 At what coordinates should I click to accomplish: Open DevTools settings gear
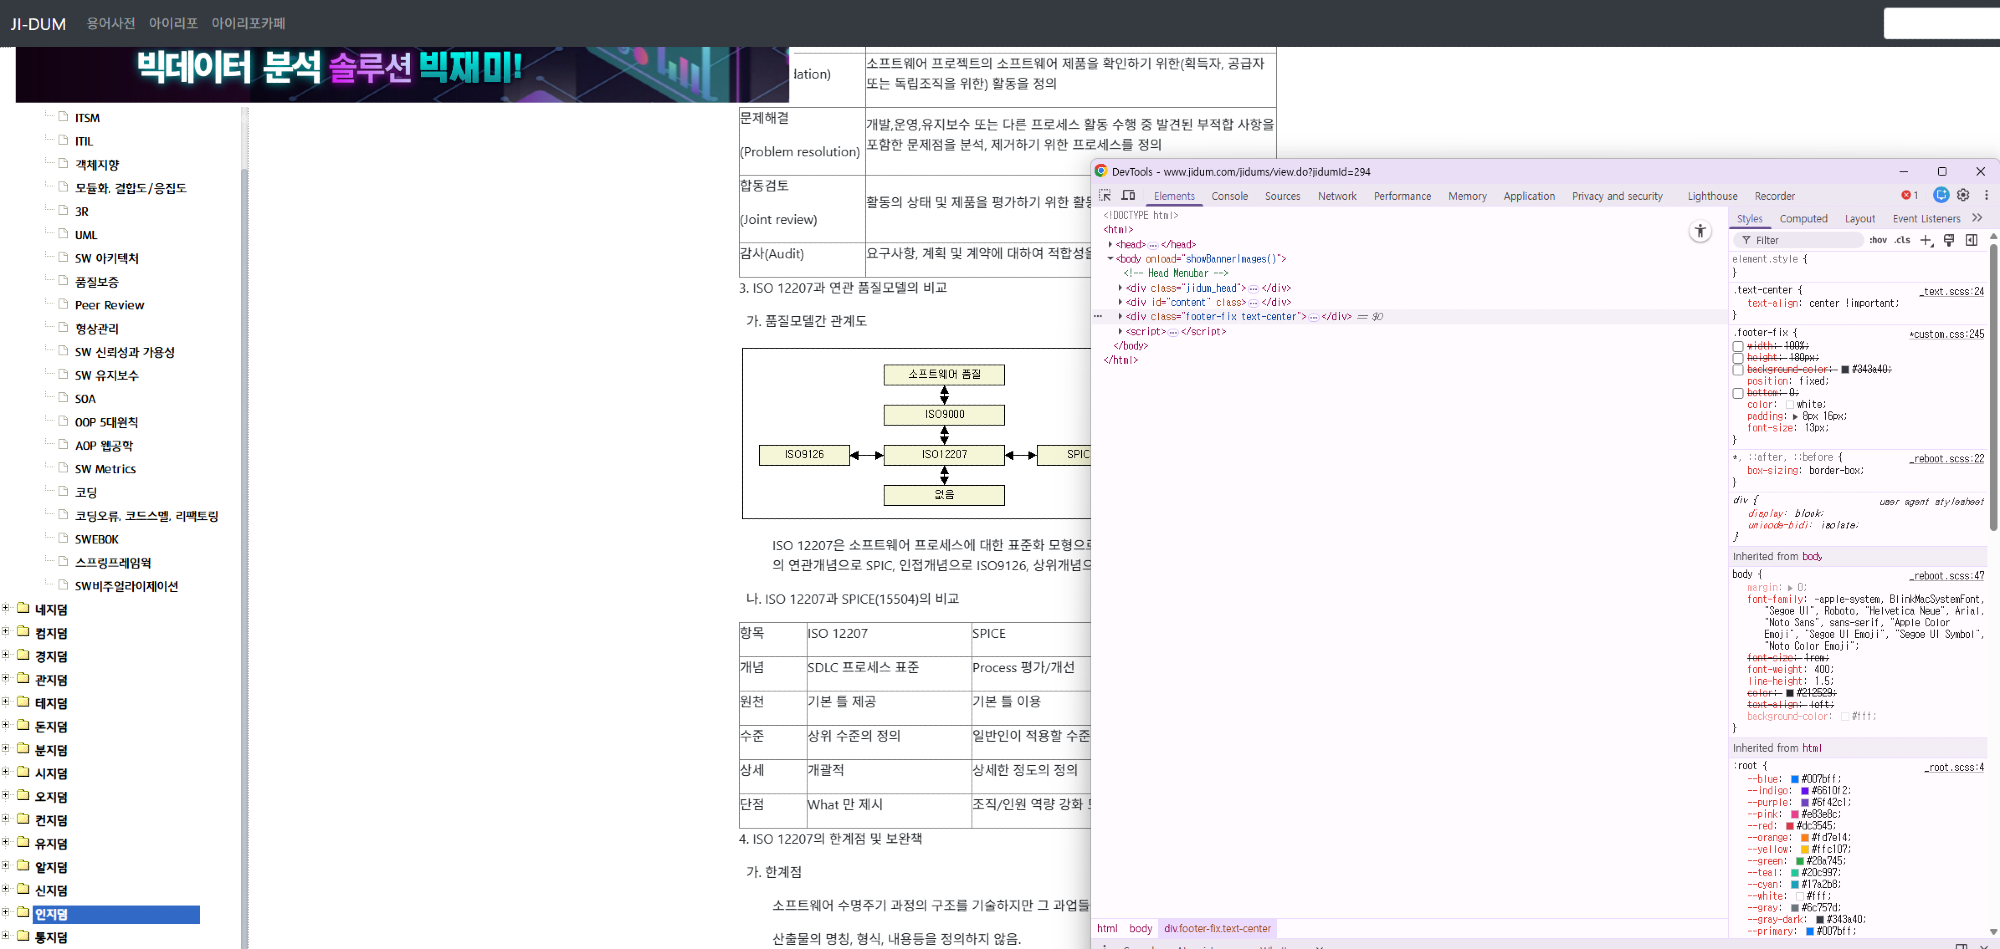pyautogui.click(x=1963, y=196)
